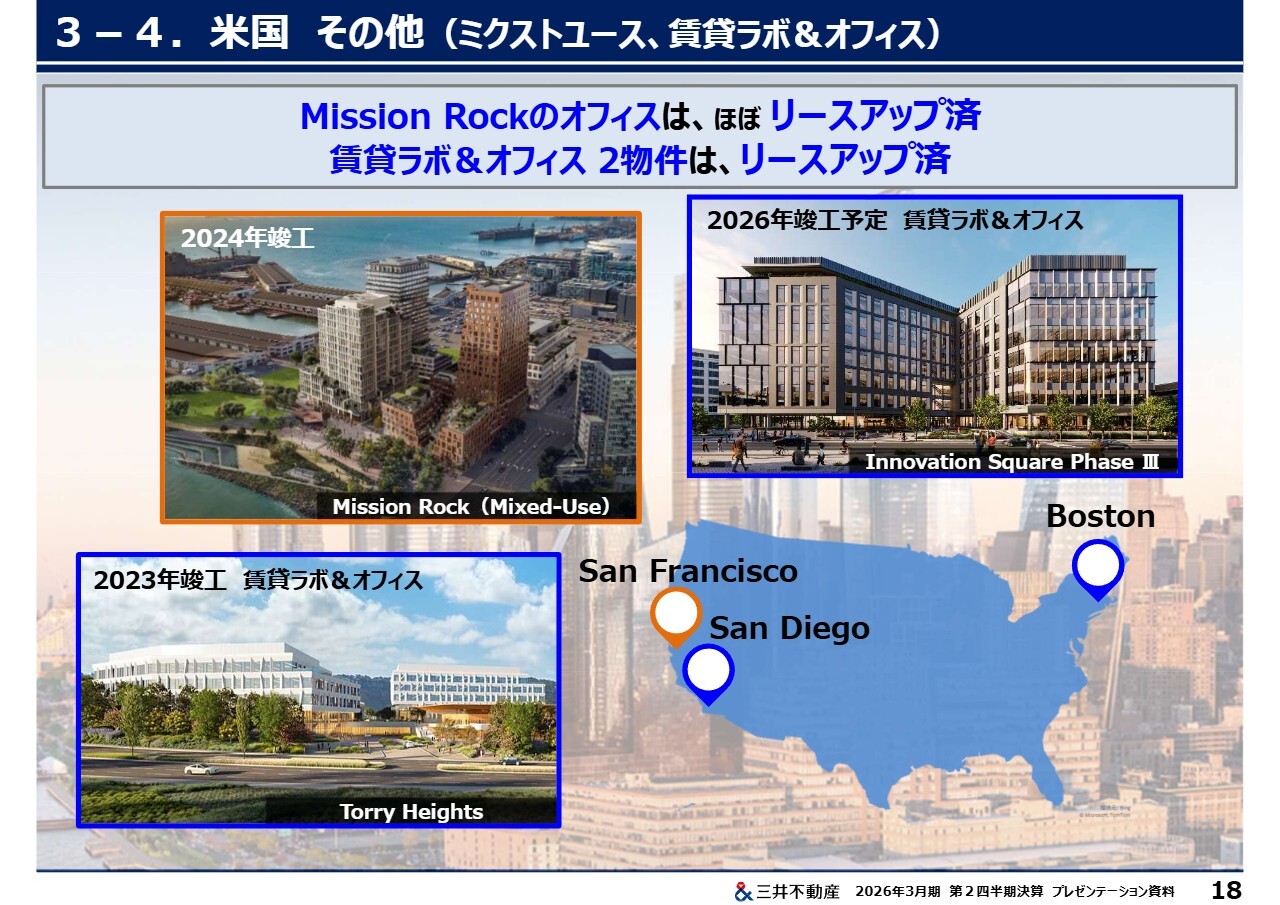Screen dimensions: 1280x905
Task: Click the headline starting with "Mission Rockのオフィス"
Action: (640, 117)
